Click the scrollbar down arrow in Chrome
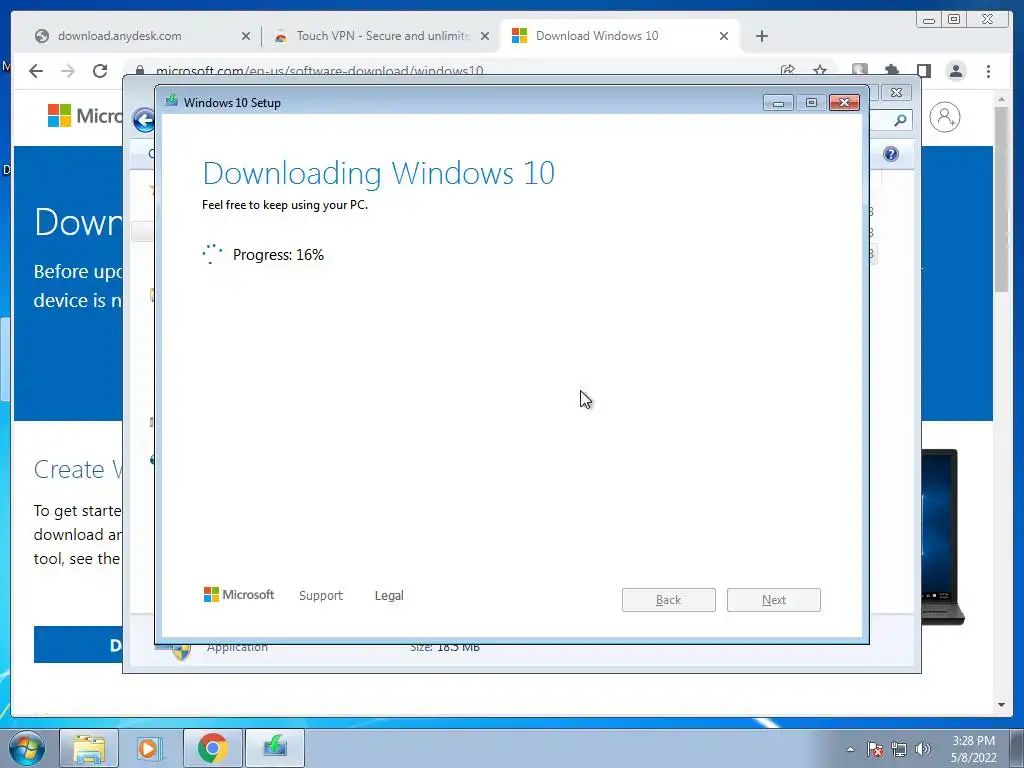Screen dimensions: 1024x768 [x=1002, y=705]
